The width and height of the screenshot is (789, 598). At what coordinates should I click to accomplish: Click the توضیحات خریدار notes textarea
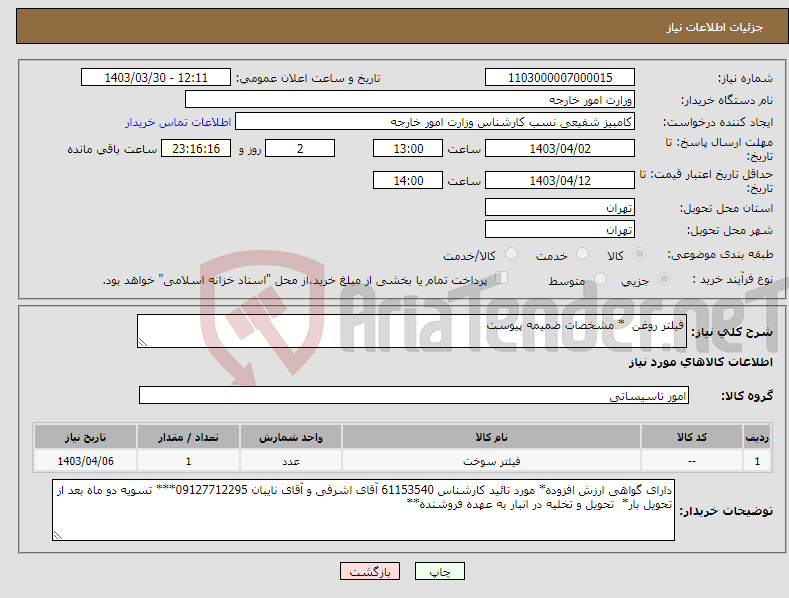363,510
